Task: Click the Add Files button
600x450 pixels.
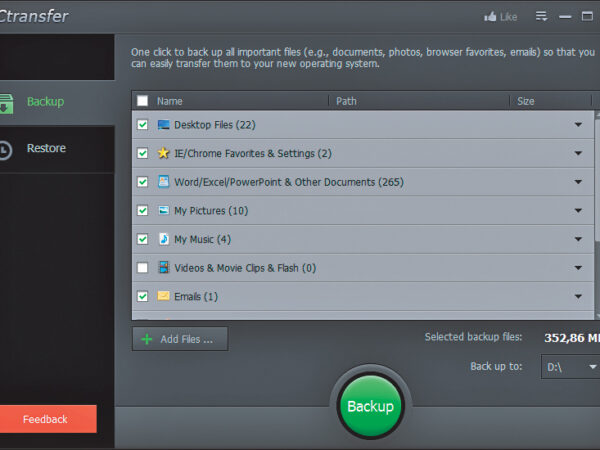Action: pos(180,339)
